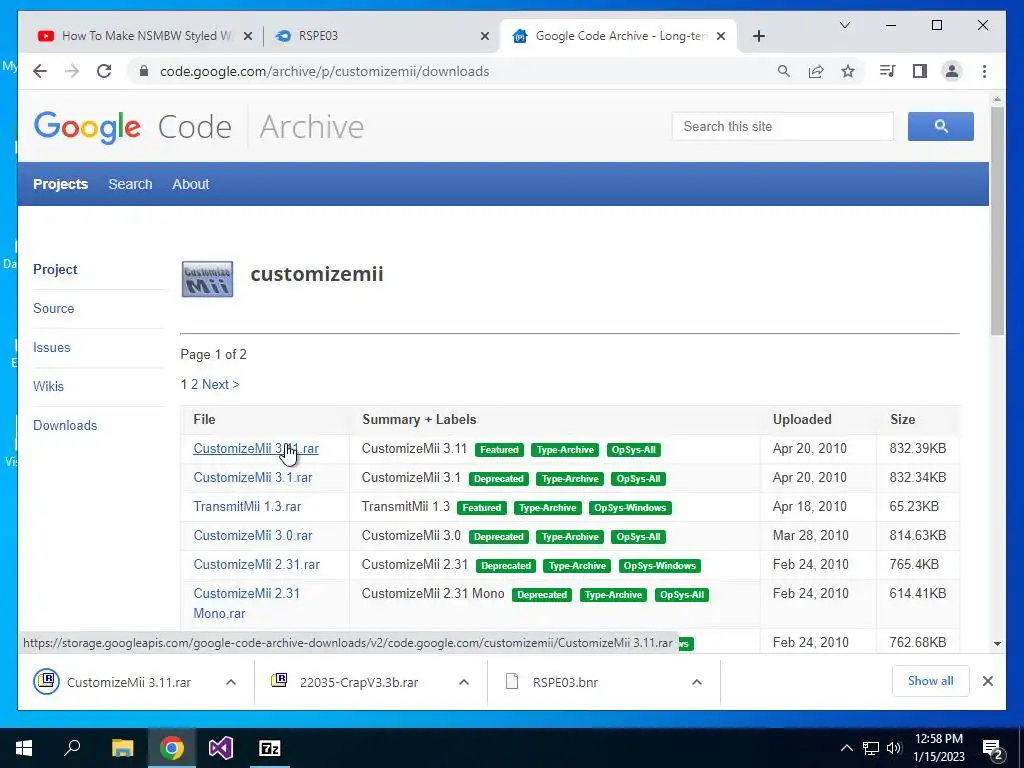Share this page icon
This screenshot has width=1024, height=768.
(x=816, y=71)
